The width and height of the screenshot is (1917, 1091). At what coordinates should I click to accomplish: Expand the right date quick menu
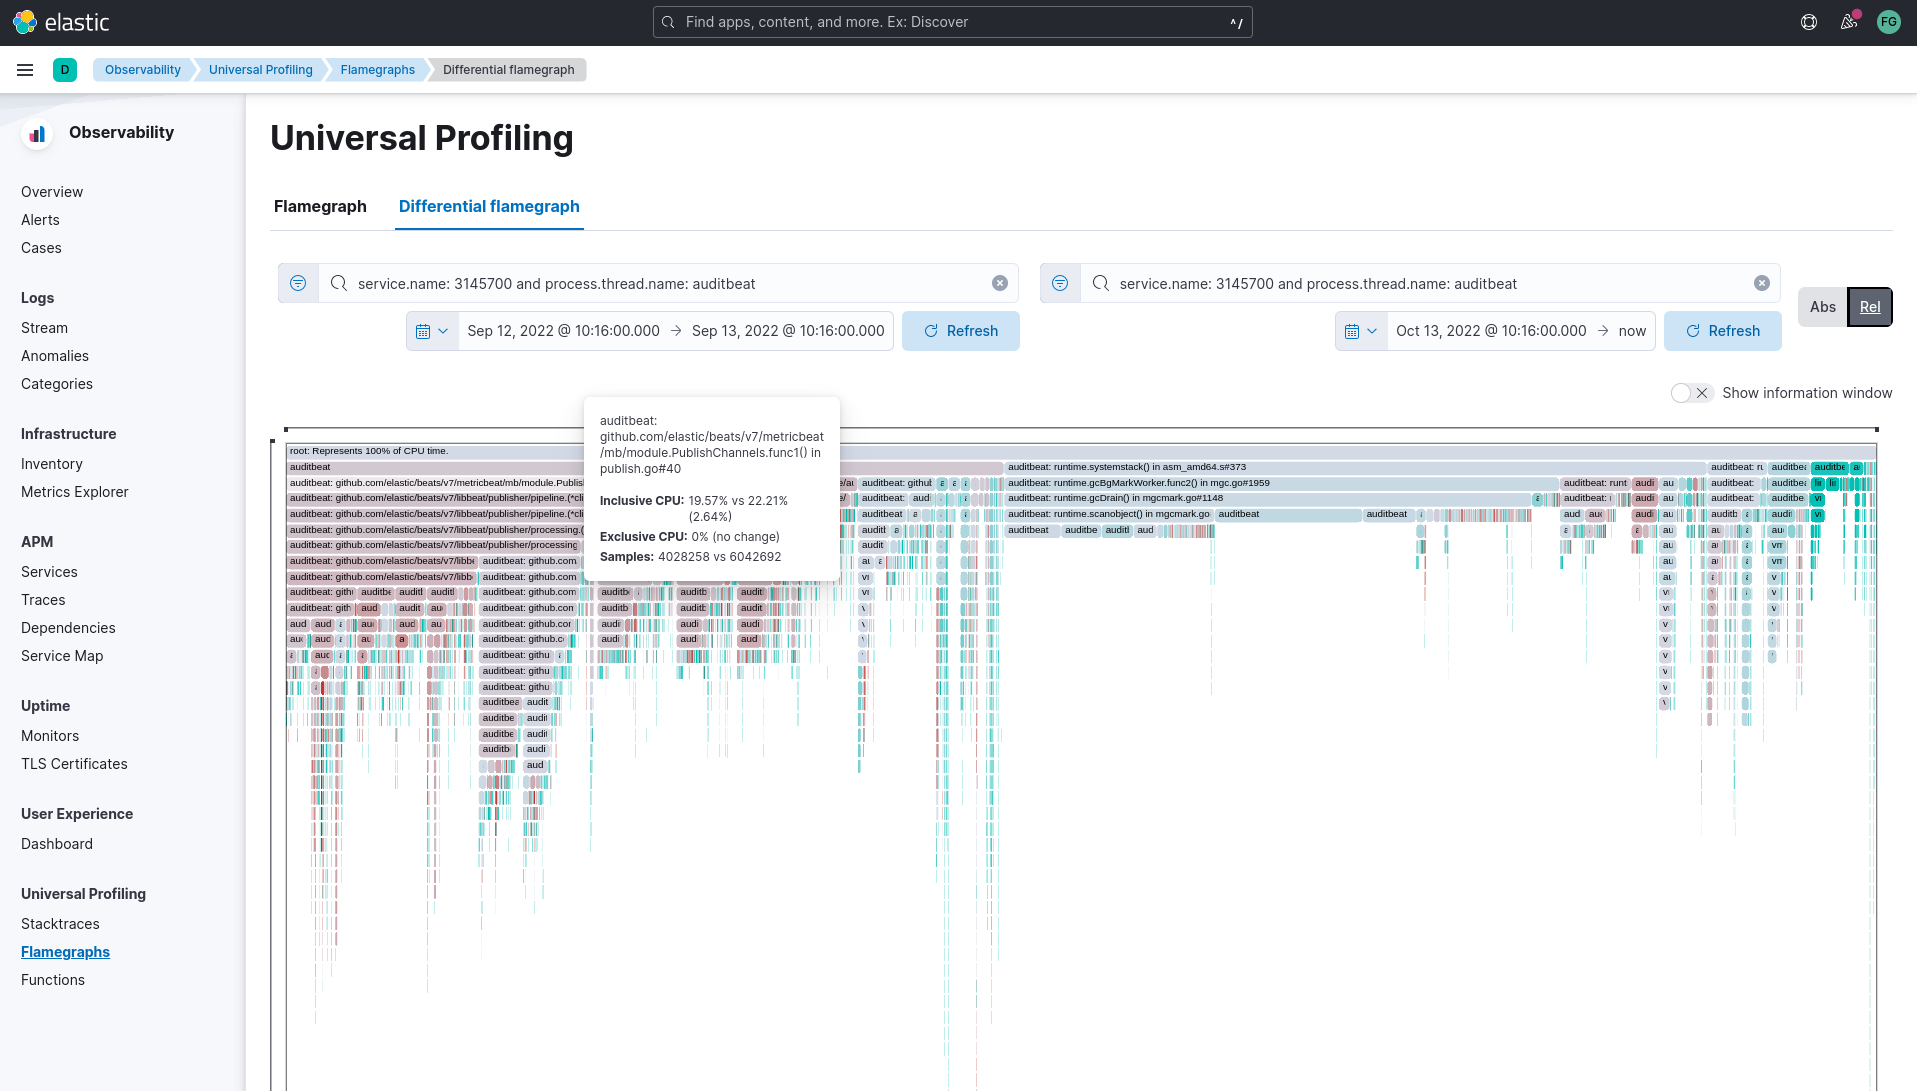click(1361, 331)
